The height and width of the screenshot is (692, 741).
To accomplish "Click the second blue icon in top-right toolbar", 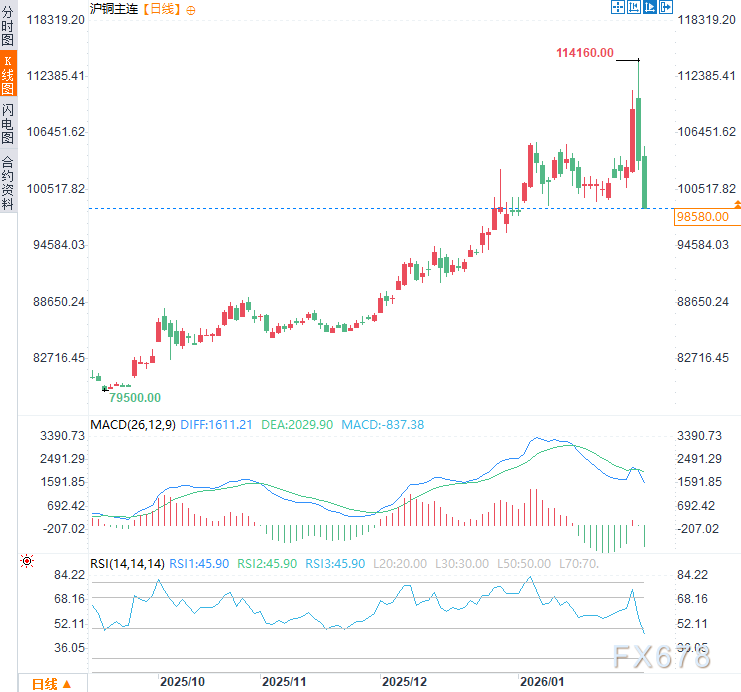I will tap(634, 7).
